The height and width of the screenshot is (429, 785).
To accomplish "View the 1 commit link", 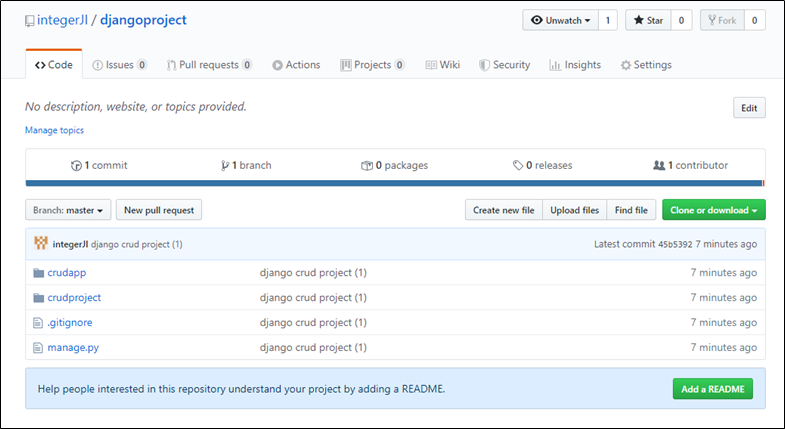I will [99, 165].
